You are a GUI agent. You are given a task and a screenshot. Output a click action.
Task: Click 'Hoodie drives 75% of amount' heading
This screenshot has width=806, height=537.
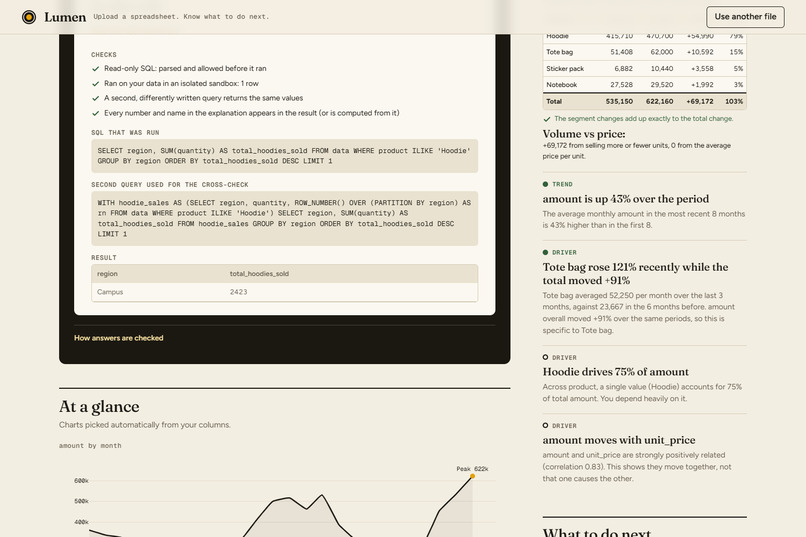coord(615,372)
